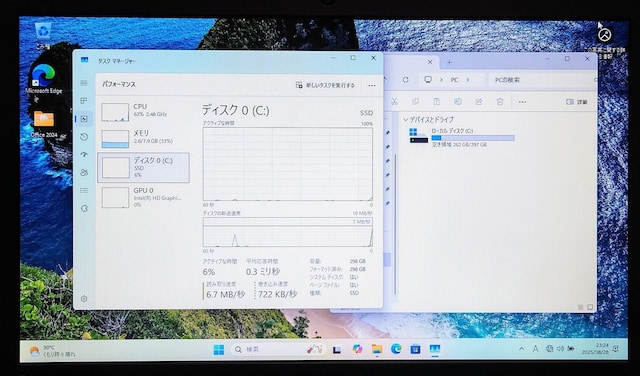Viewport: 640px width, 376px height.
Task: Click Task Manager icon in taskbar
Action: click(x=435, y=349)
